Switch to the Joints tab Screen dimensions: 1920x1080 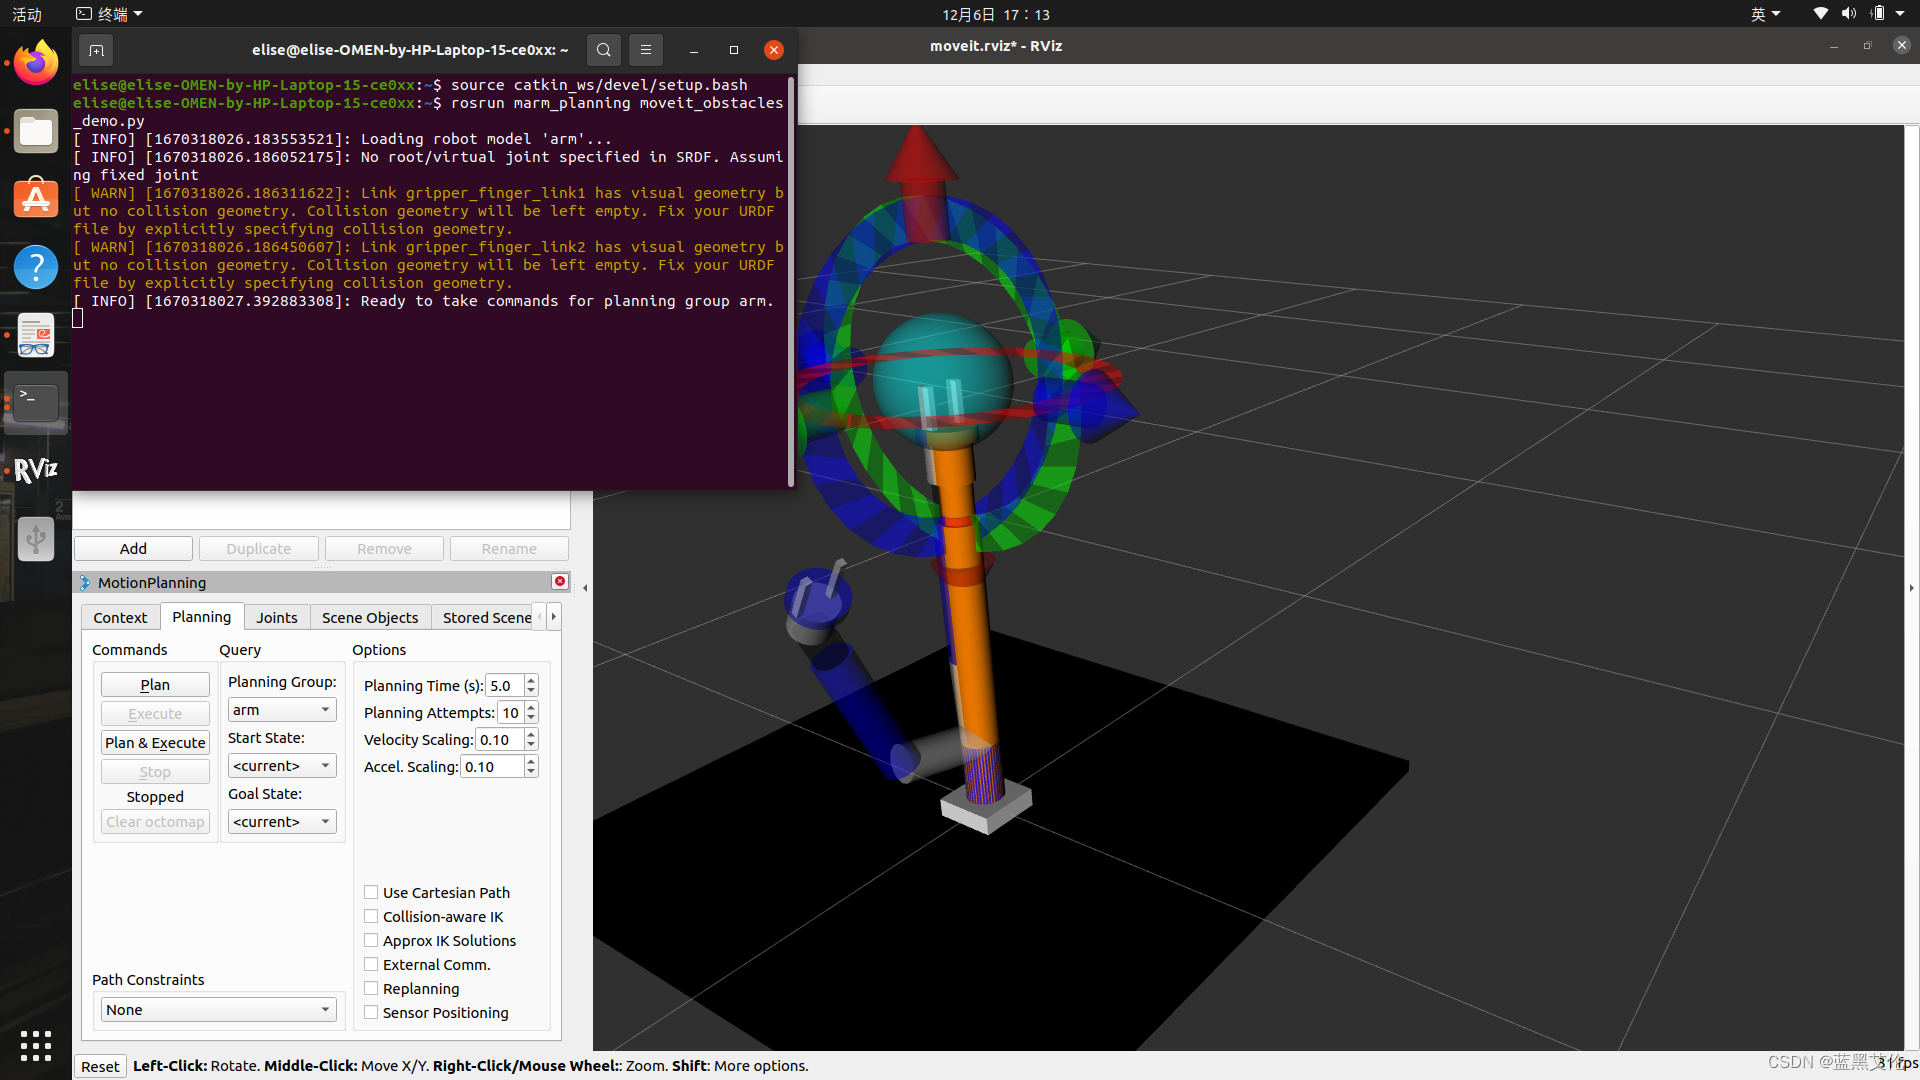pyautogui.click(x=276, y=618)
